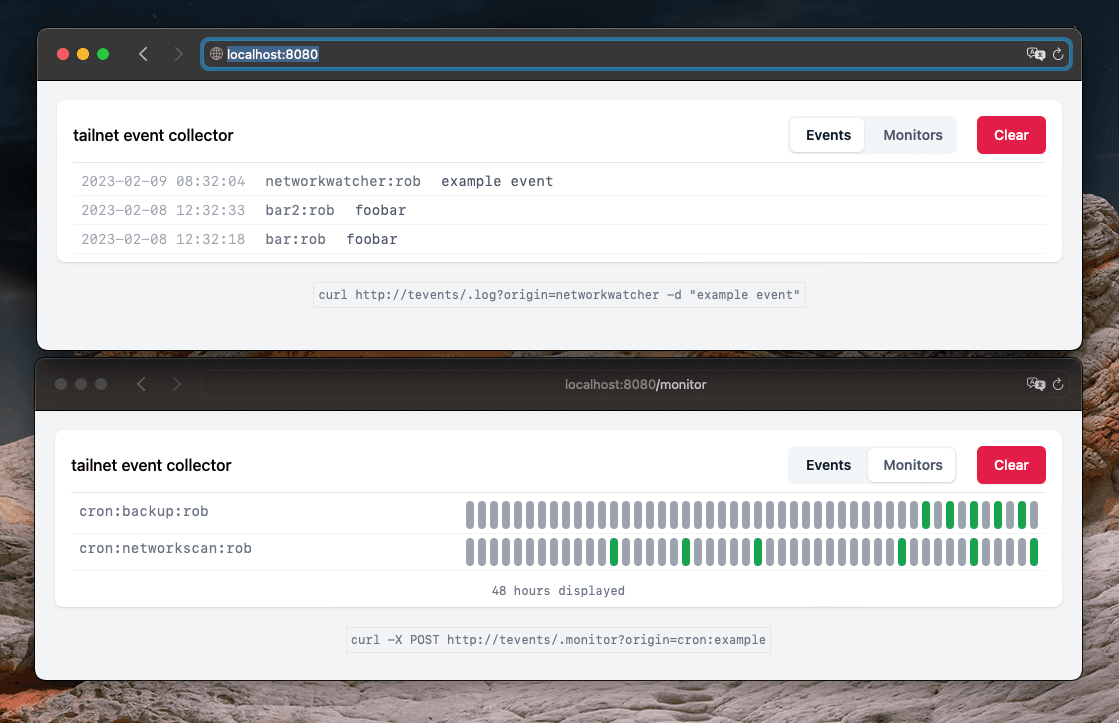Screen dimensions: 1119x723
Task: Switch to the Events tab in bottom window
Action: [x=828, y=464]
